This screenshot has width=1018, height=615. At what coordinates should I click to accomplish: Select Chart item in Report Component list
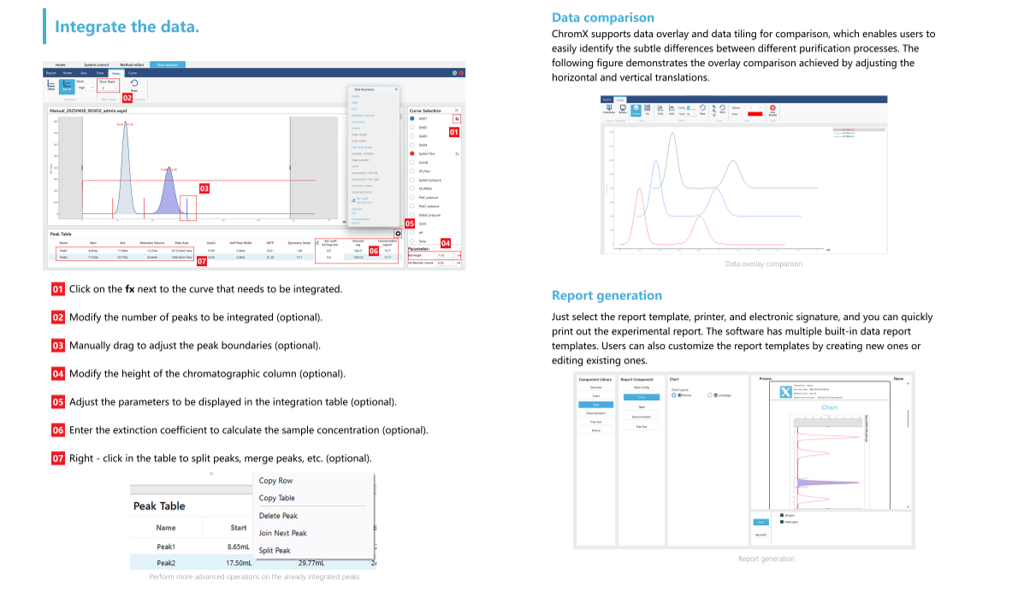641,397
